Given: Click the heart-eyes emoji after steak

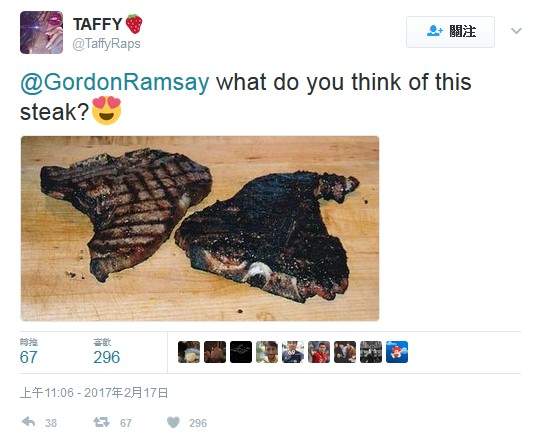Looking at the screenshot, I should (107, 111).
